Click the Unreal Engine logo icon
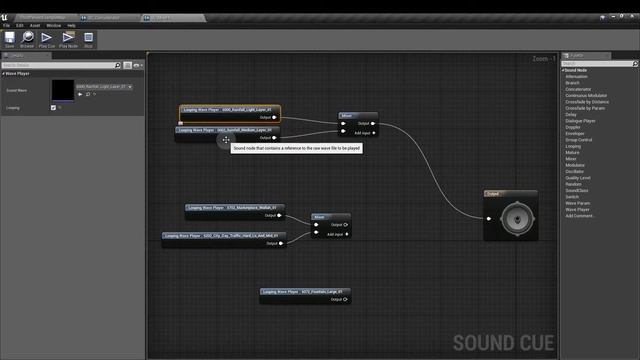The image size is (640, 360). [x=4, y=17]
